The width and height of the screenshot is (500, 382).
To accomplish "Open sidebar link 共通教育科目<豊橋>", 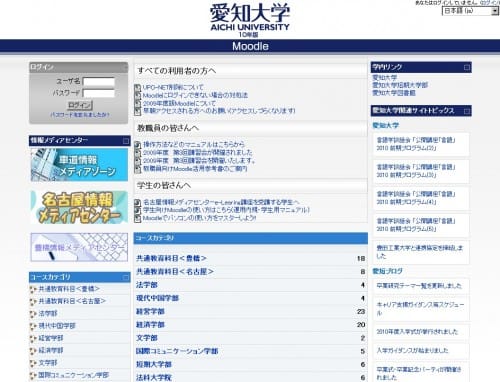I will click(x=69, y=289).
